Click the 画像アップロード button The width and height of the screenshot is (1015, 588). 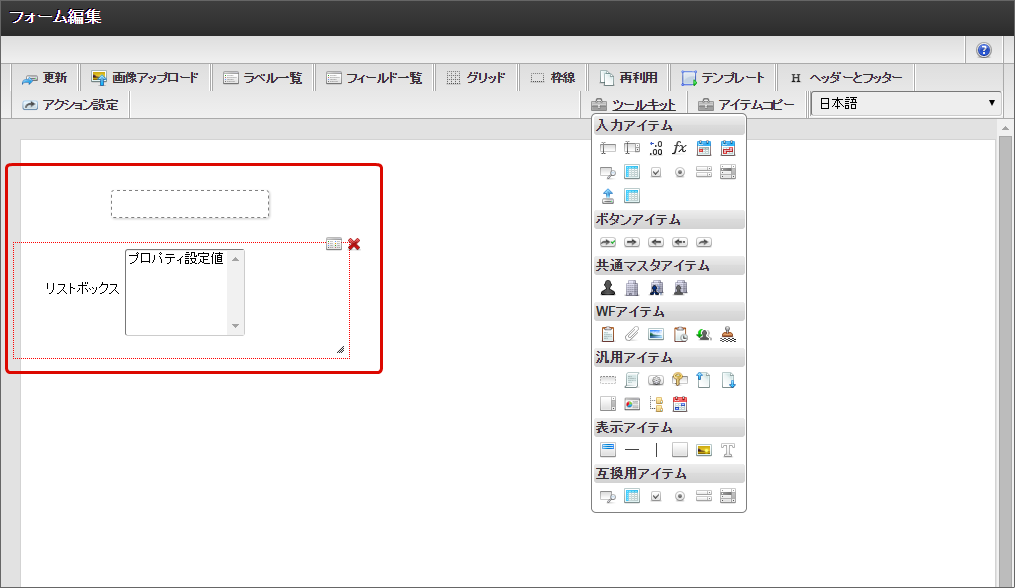[x=145, y=78]
